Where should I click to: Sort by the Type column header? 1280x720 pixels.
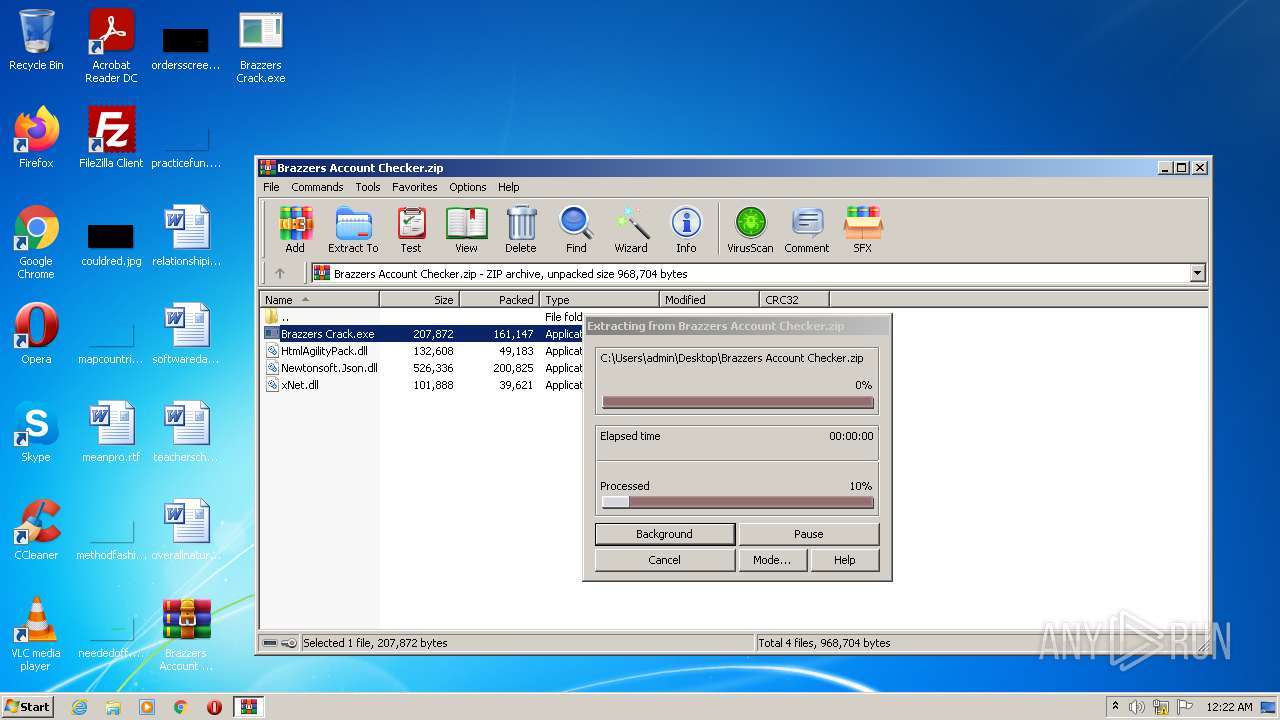pos(599,299)
